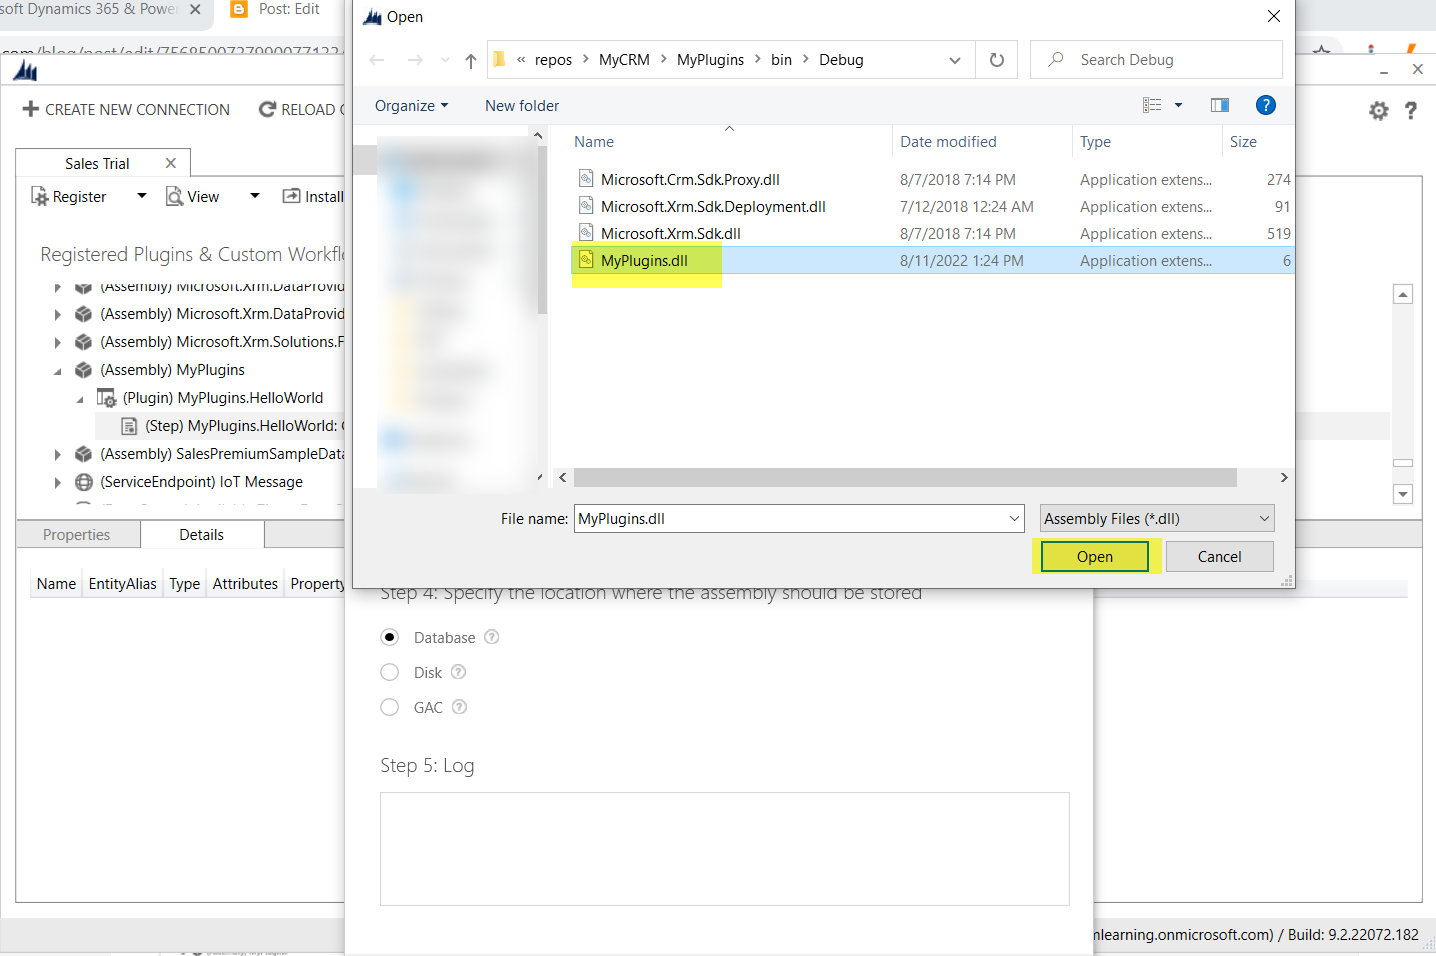Screen dimensions: 1436x956
Task: Click MyCRM in the breadcrumb path
Action: click(624, 60)
